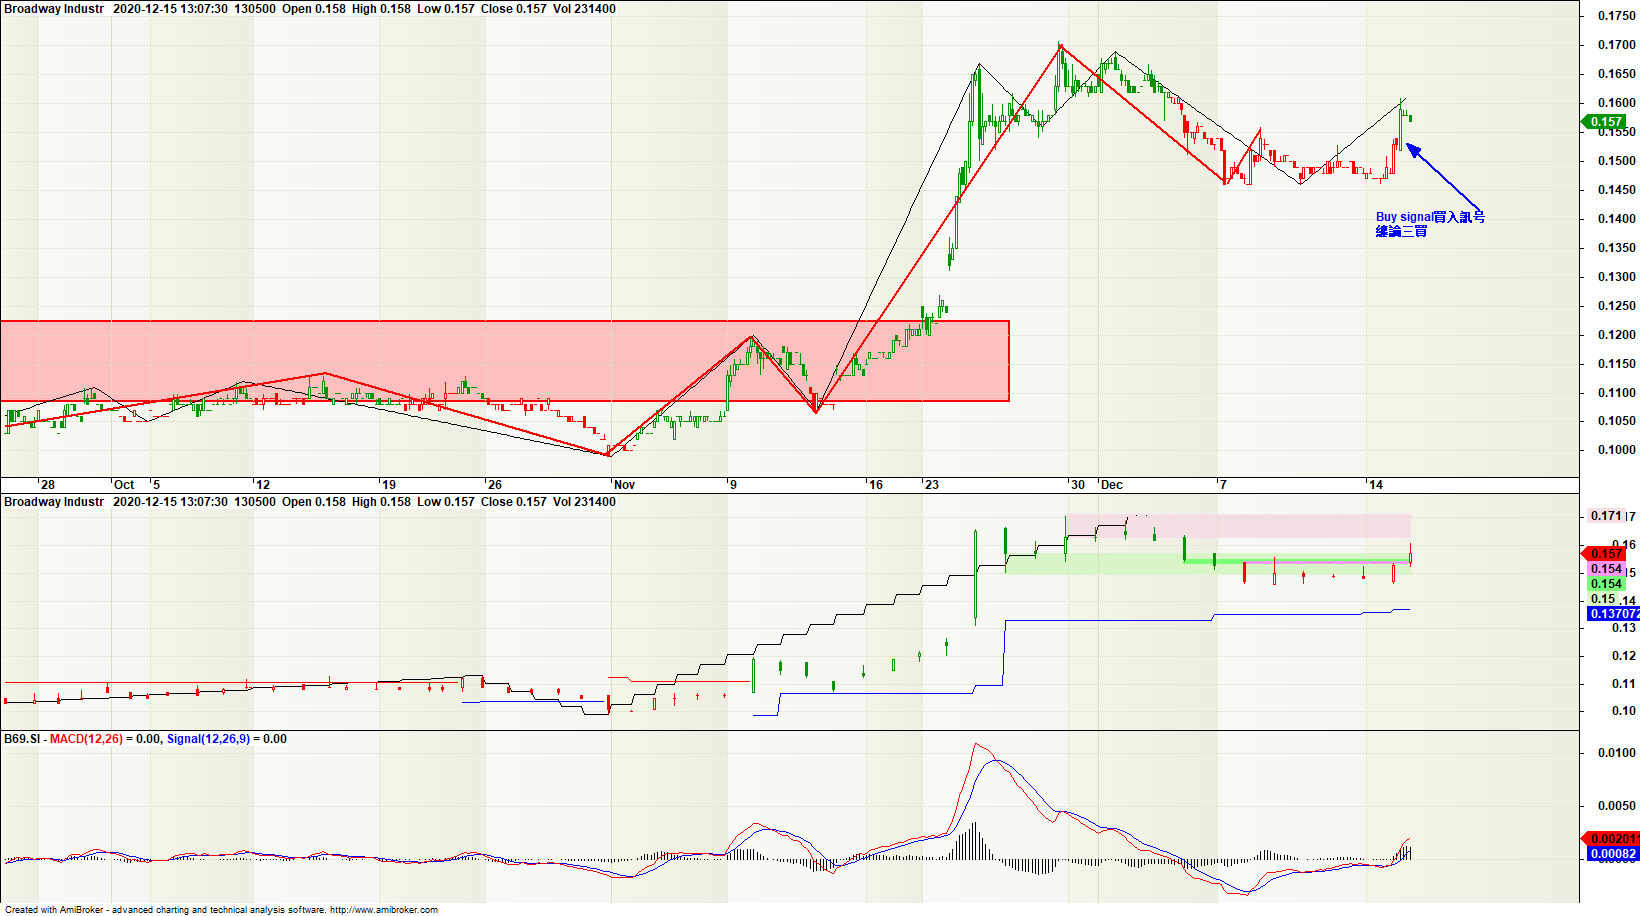The image size is (1640, 916).
Task: Click the 0.0050 label on MACD axis
Action: tap(1617, 806)
